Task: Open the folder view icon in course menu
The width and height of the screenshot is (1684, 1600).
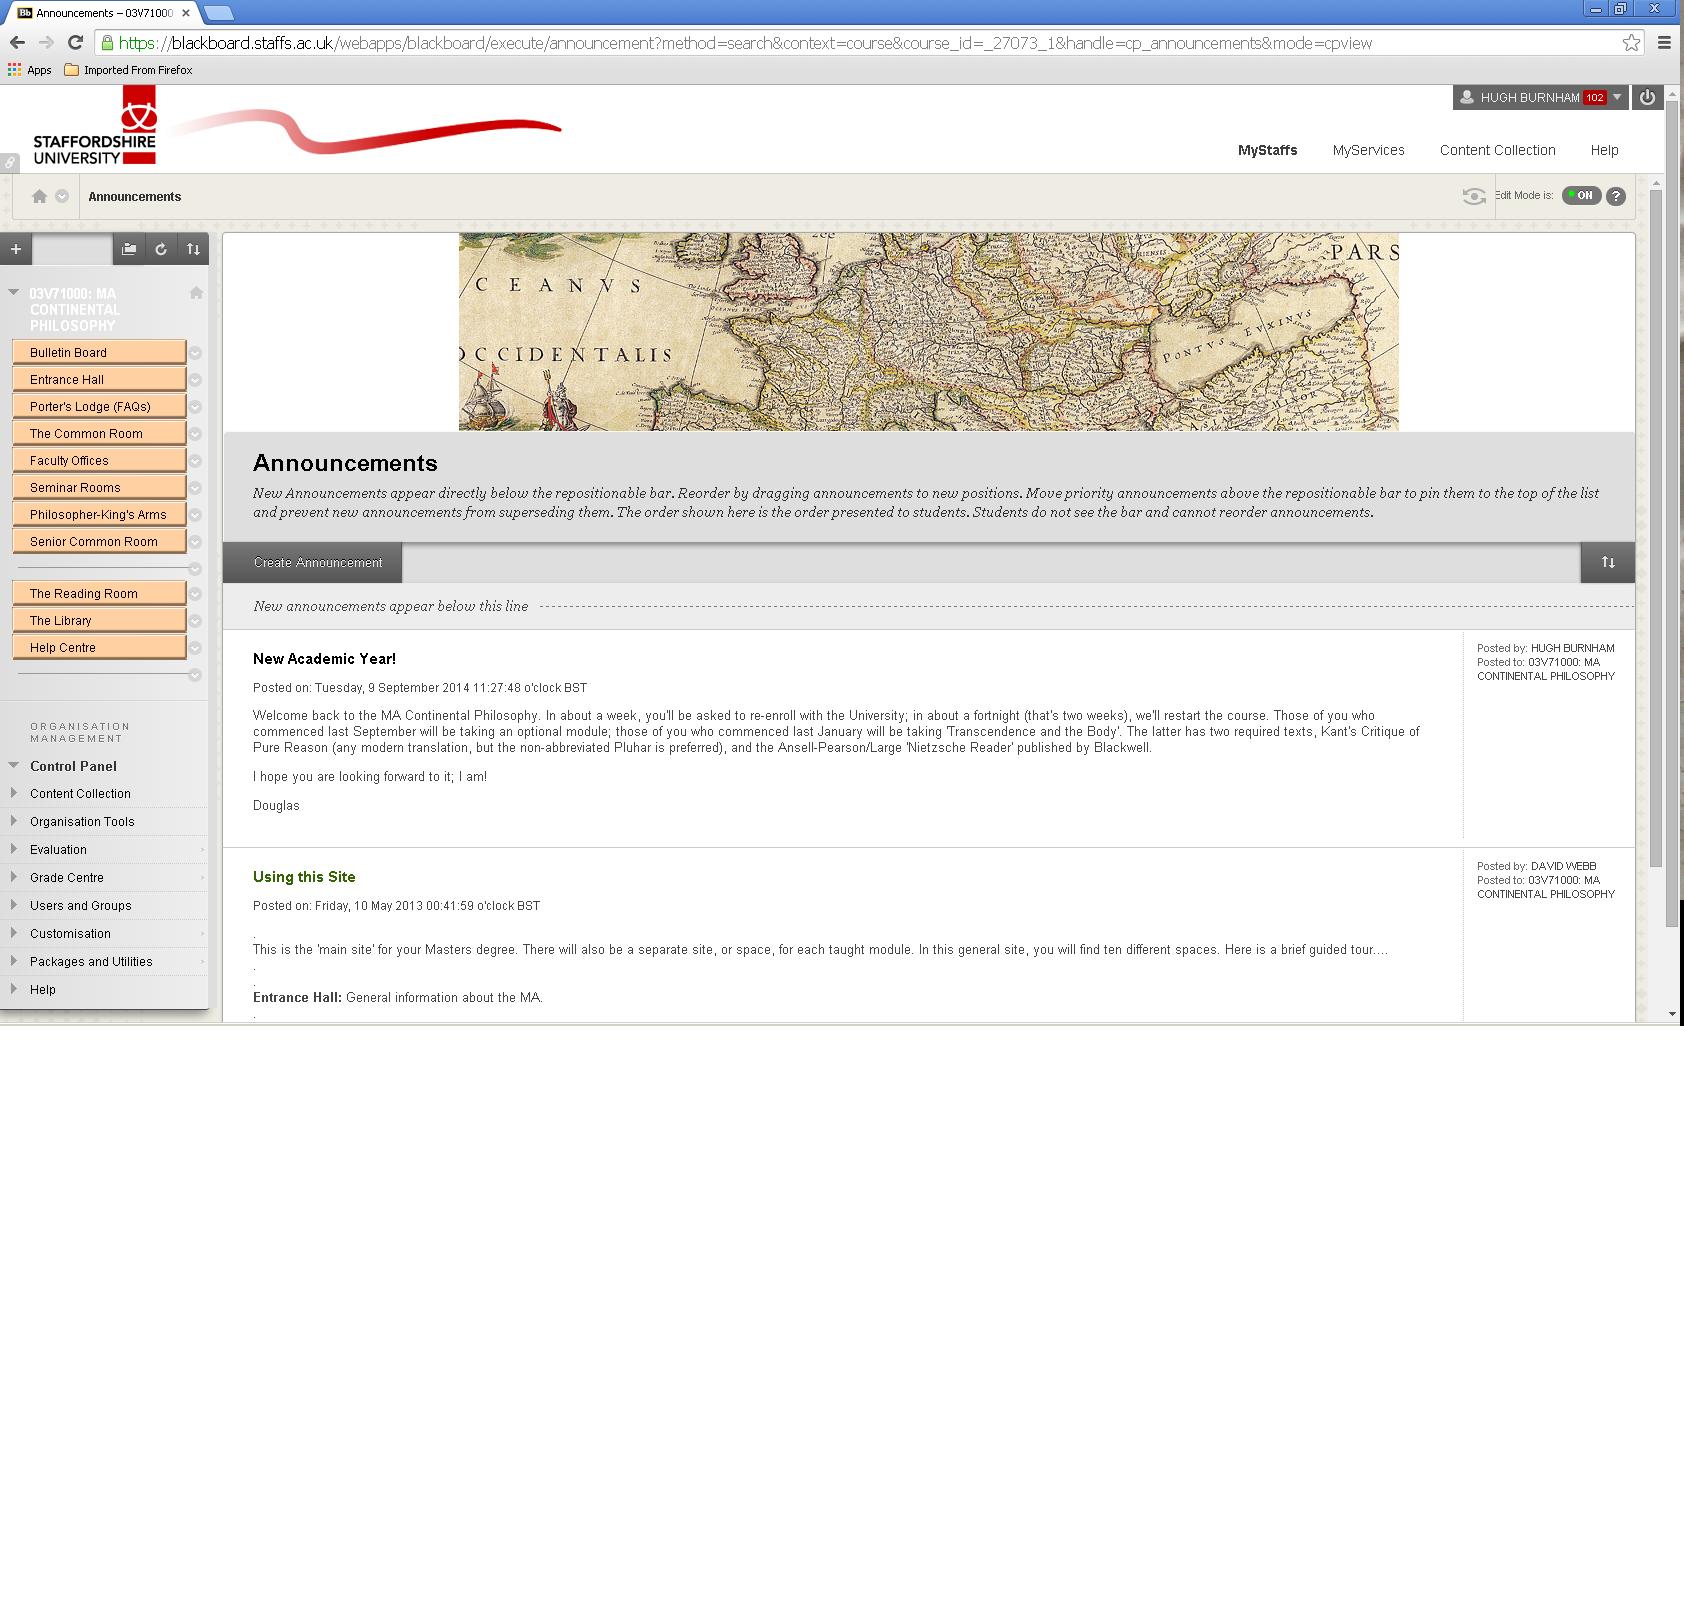Action: tap(129, 249)
